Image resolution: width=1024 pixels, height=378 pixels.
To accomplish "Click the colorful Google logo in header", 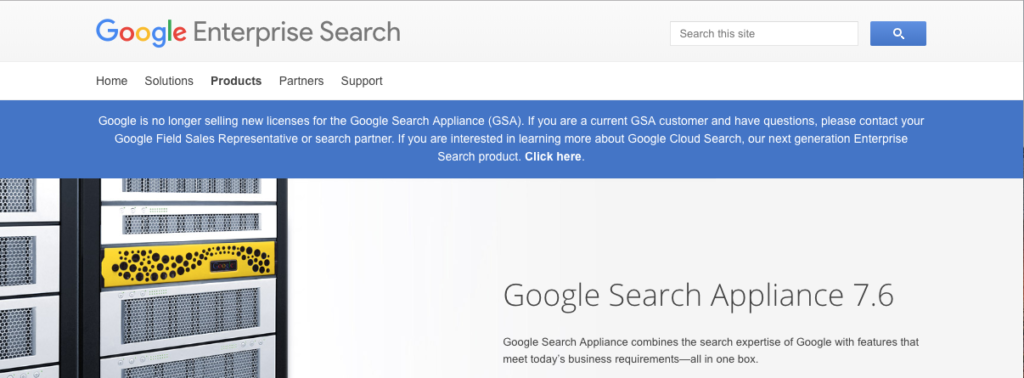I will (141, 32).
